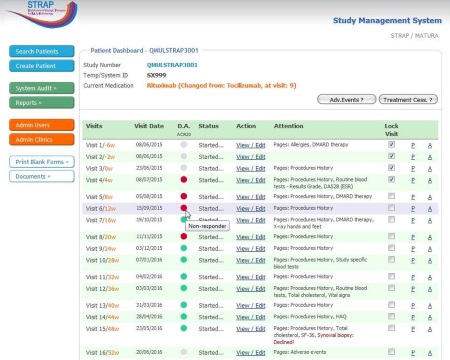Click the A icon in the Visit 6 row

[x=430, y=209]
